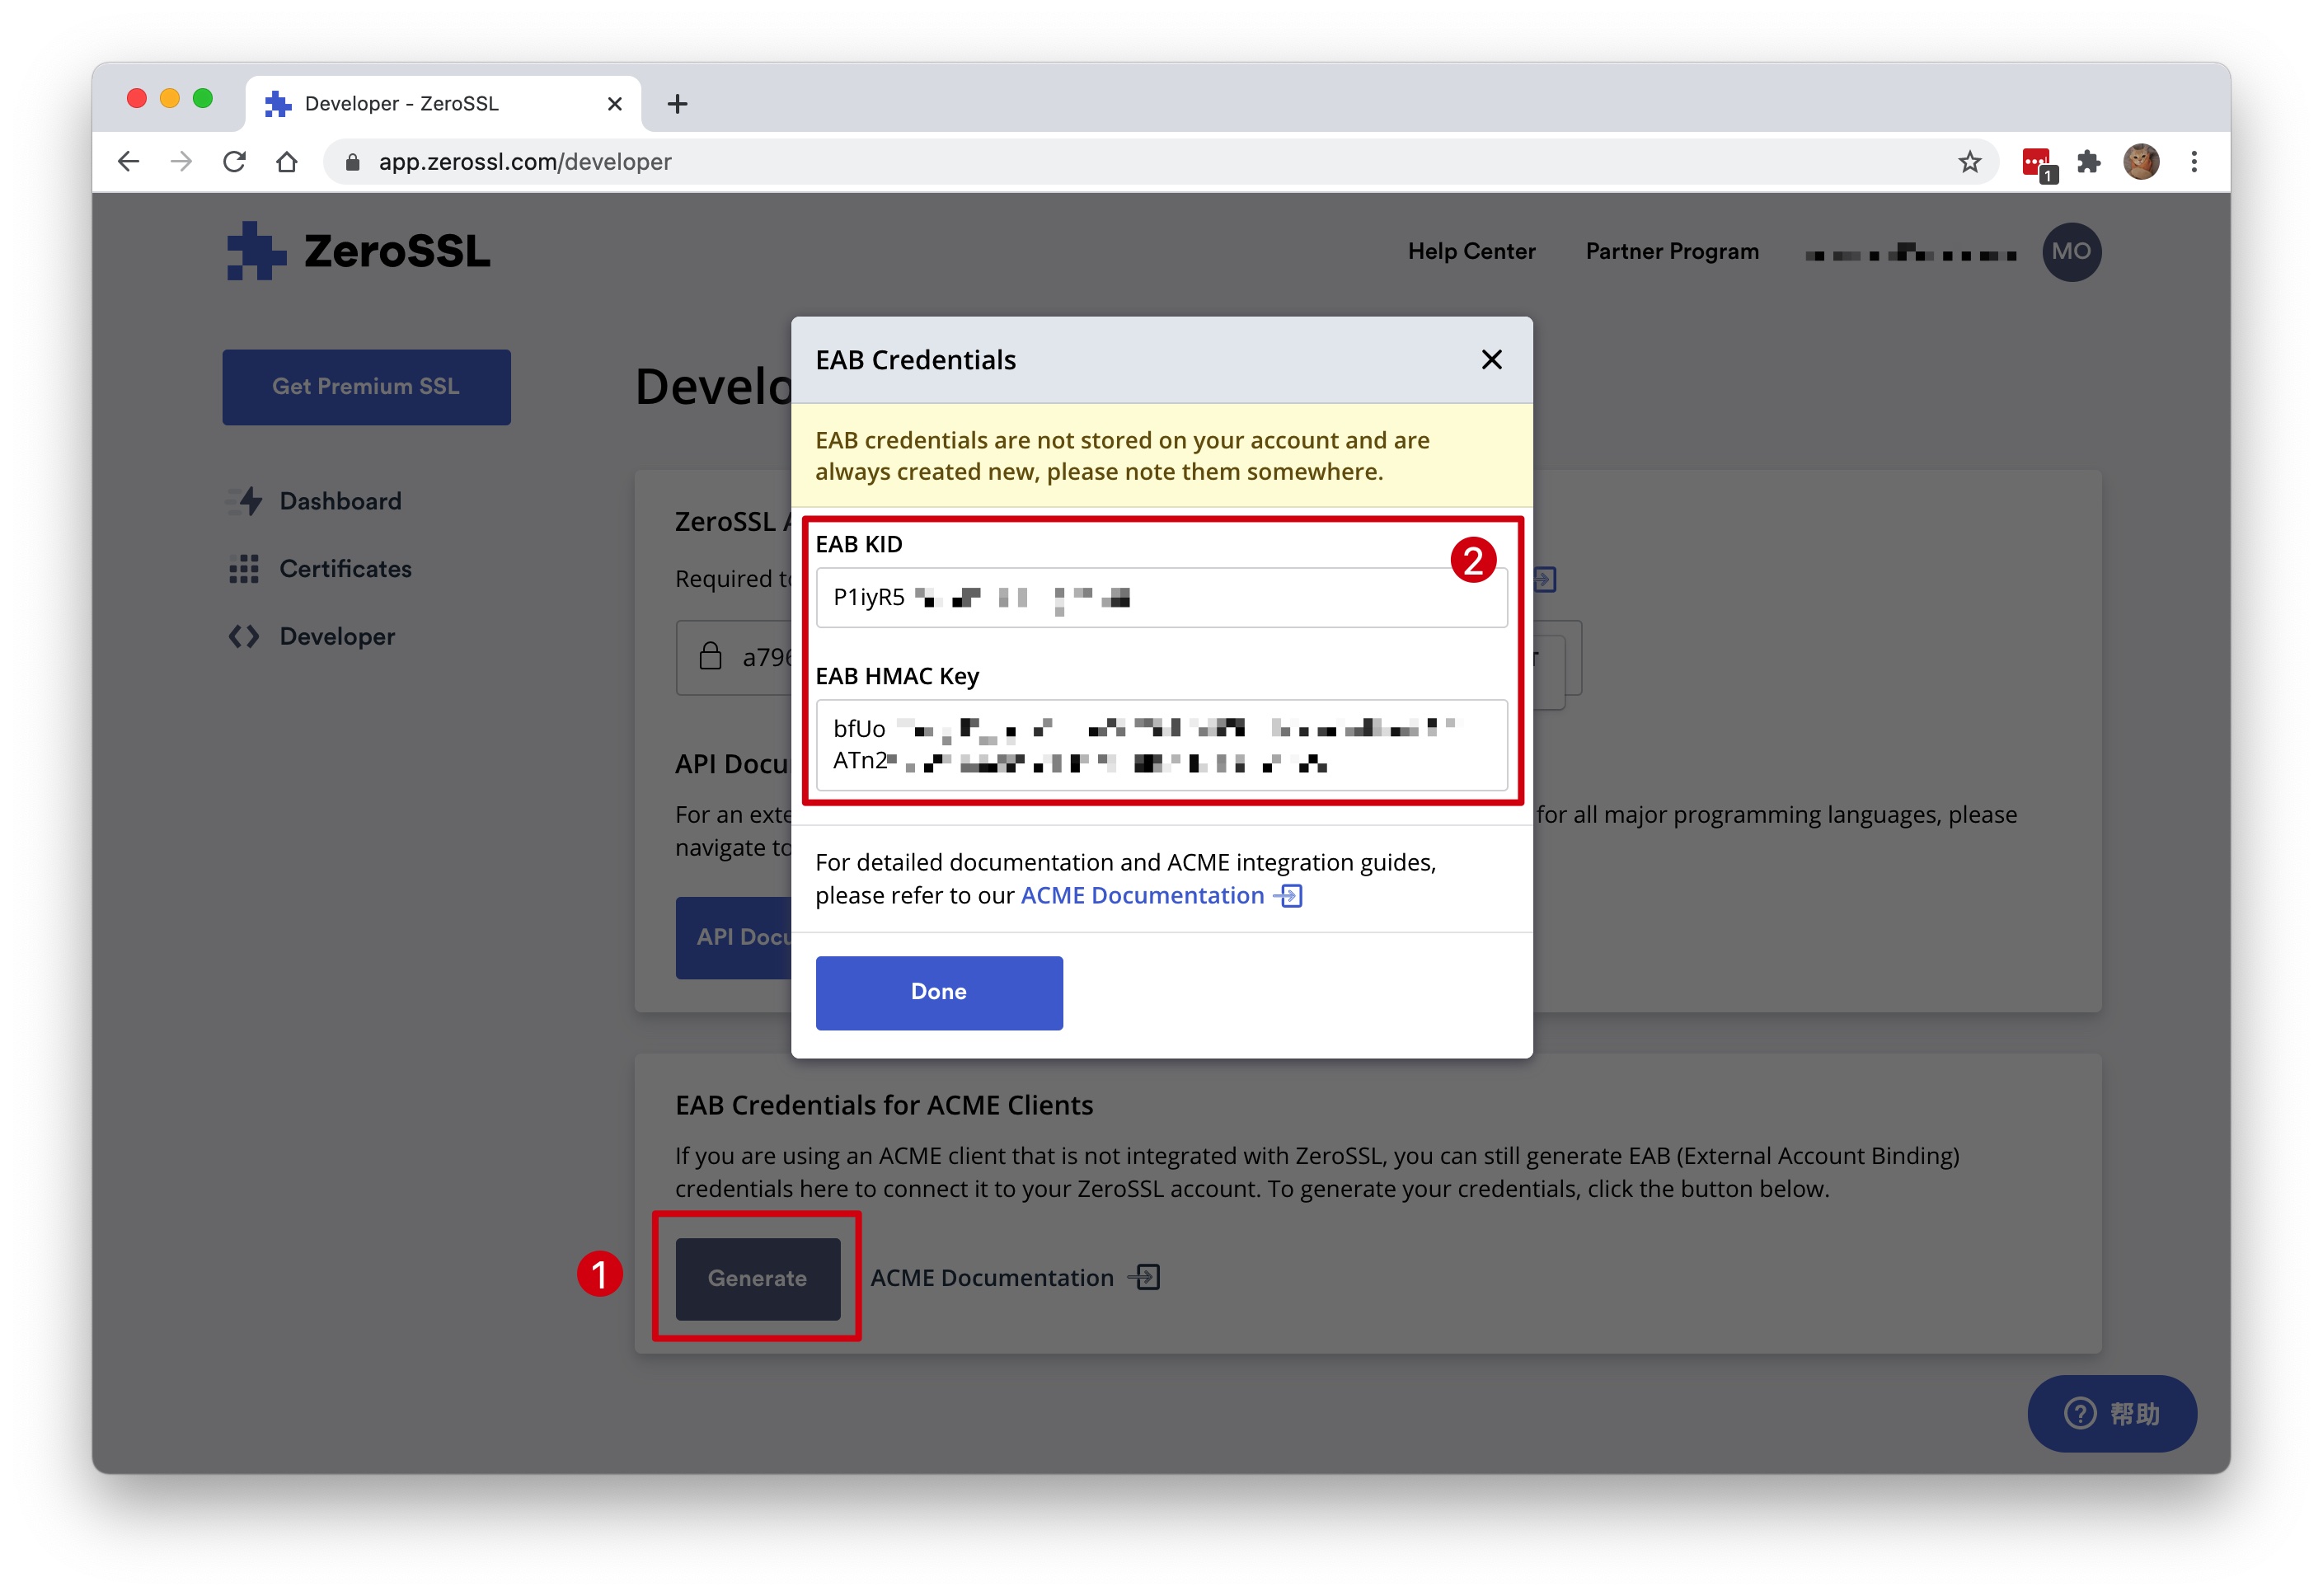Reload the page

click(x=234, y=162)
